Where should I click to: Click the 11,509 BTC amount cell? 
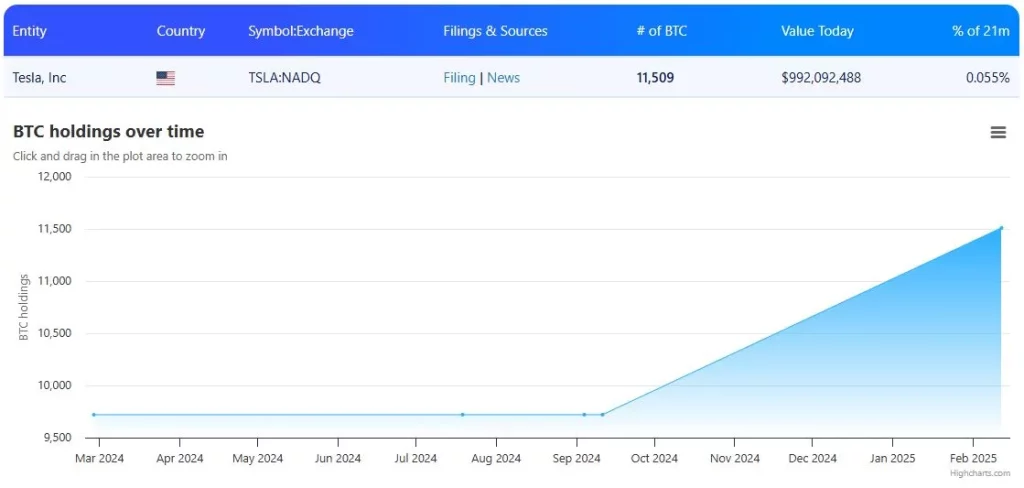pos(655,78)
